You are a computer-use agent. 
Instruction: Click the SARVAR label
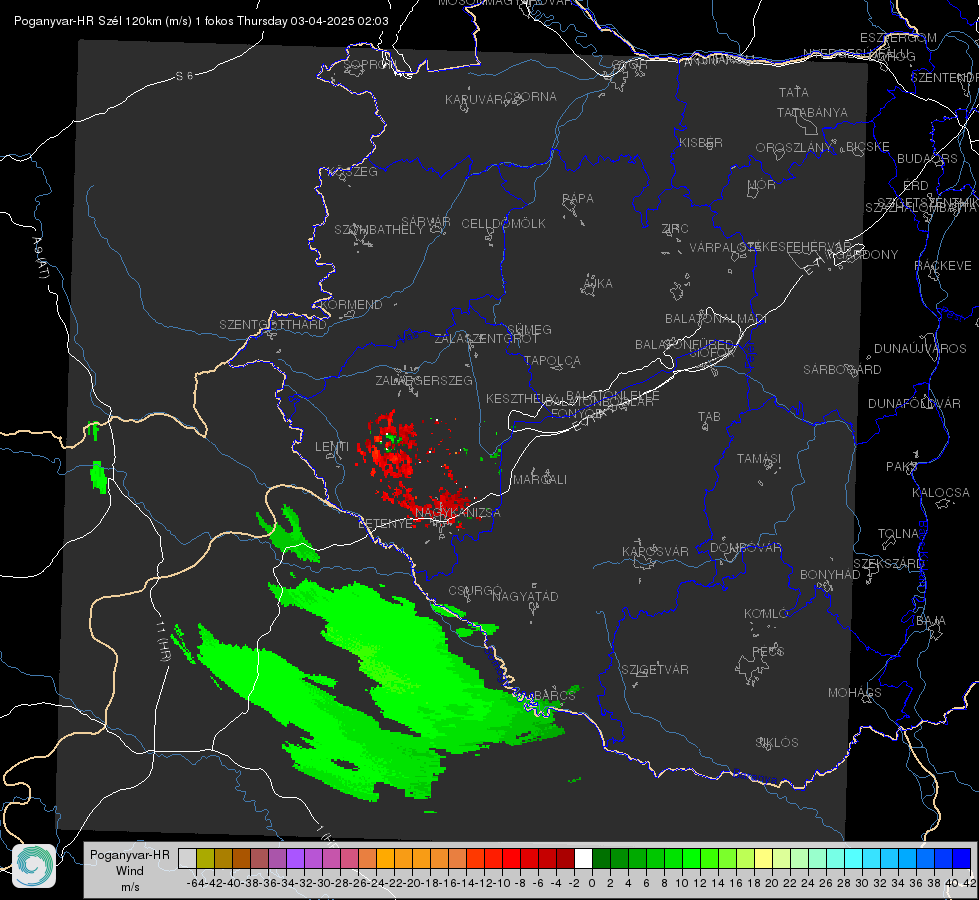pos(425,222)
